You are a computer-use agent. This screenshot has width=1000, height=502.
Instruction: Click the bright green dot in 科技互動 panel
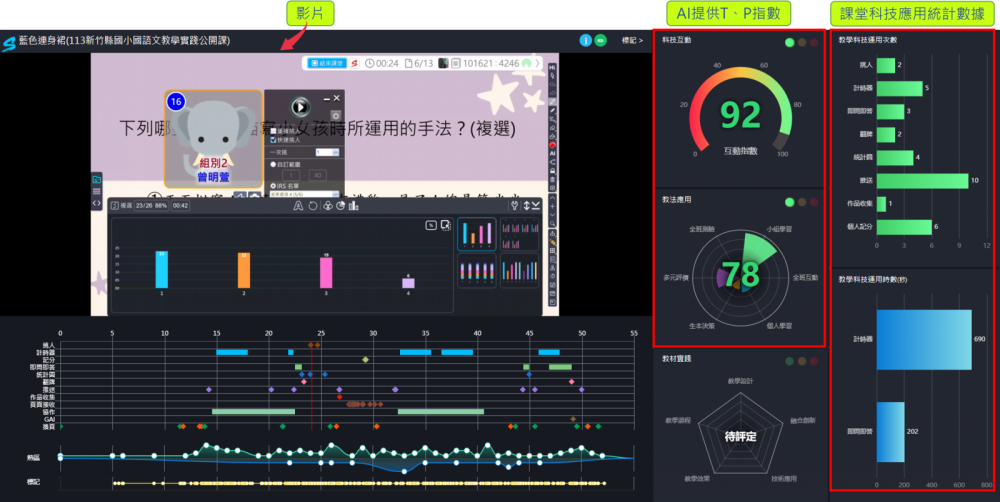tap(790, 43)
